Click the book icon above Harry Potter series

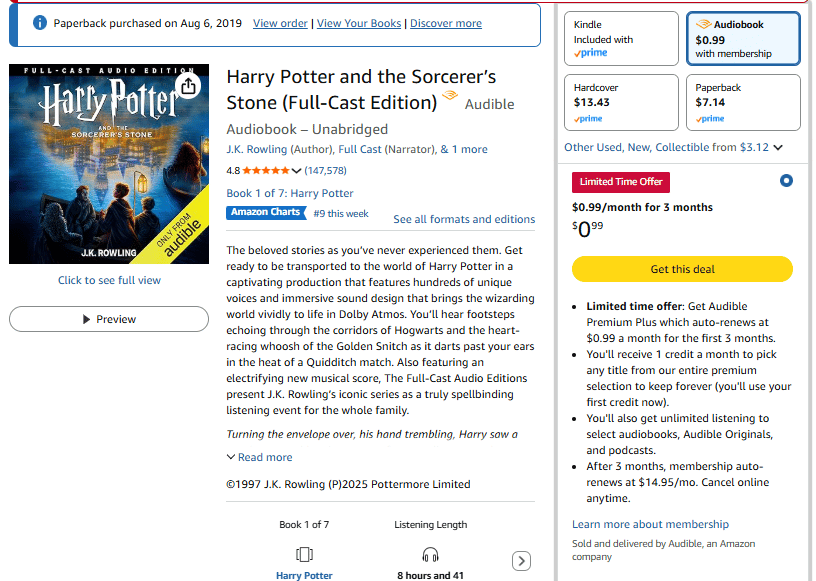pos(304,554)
